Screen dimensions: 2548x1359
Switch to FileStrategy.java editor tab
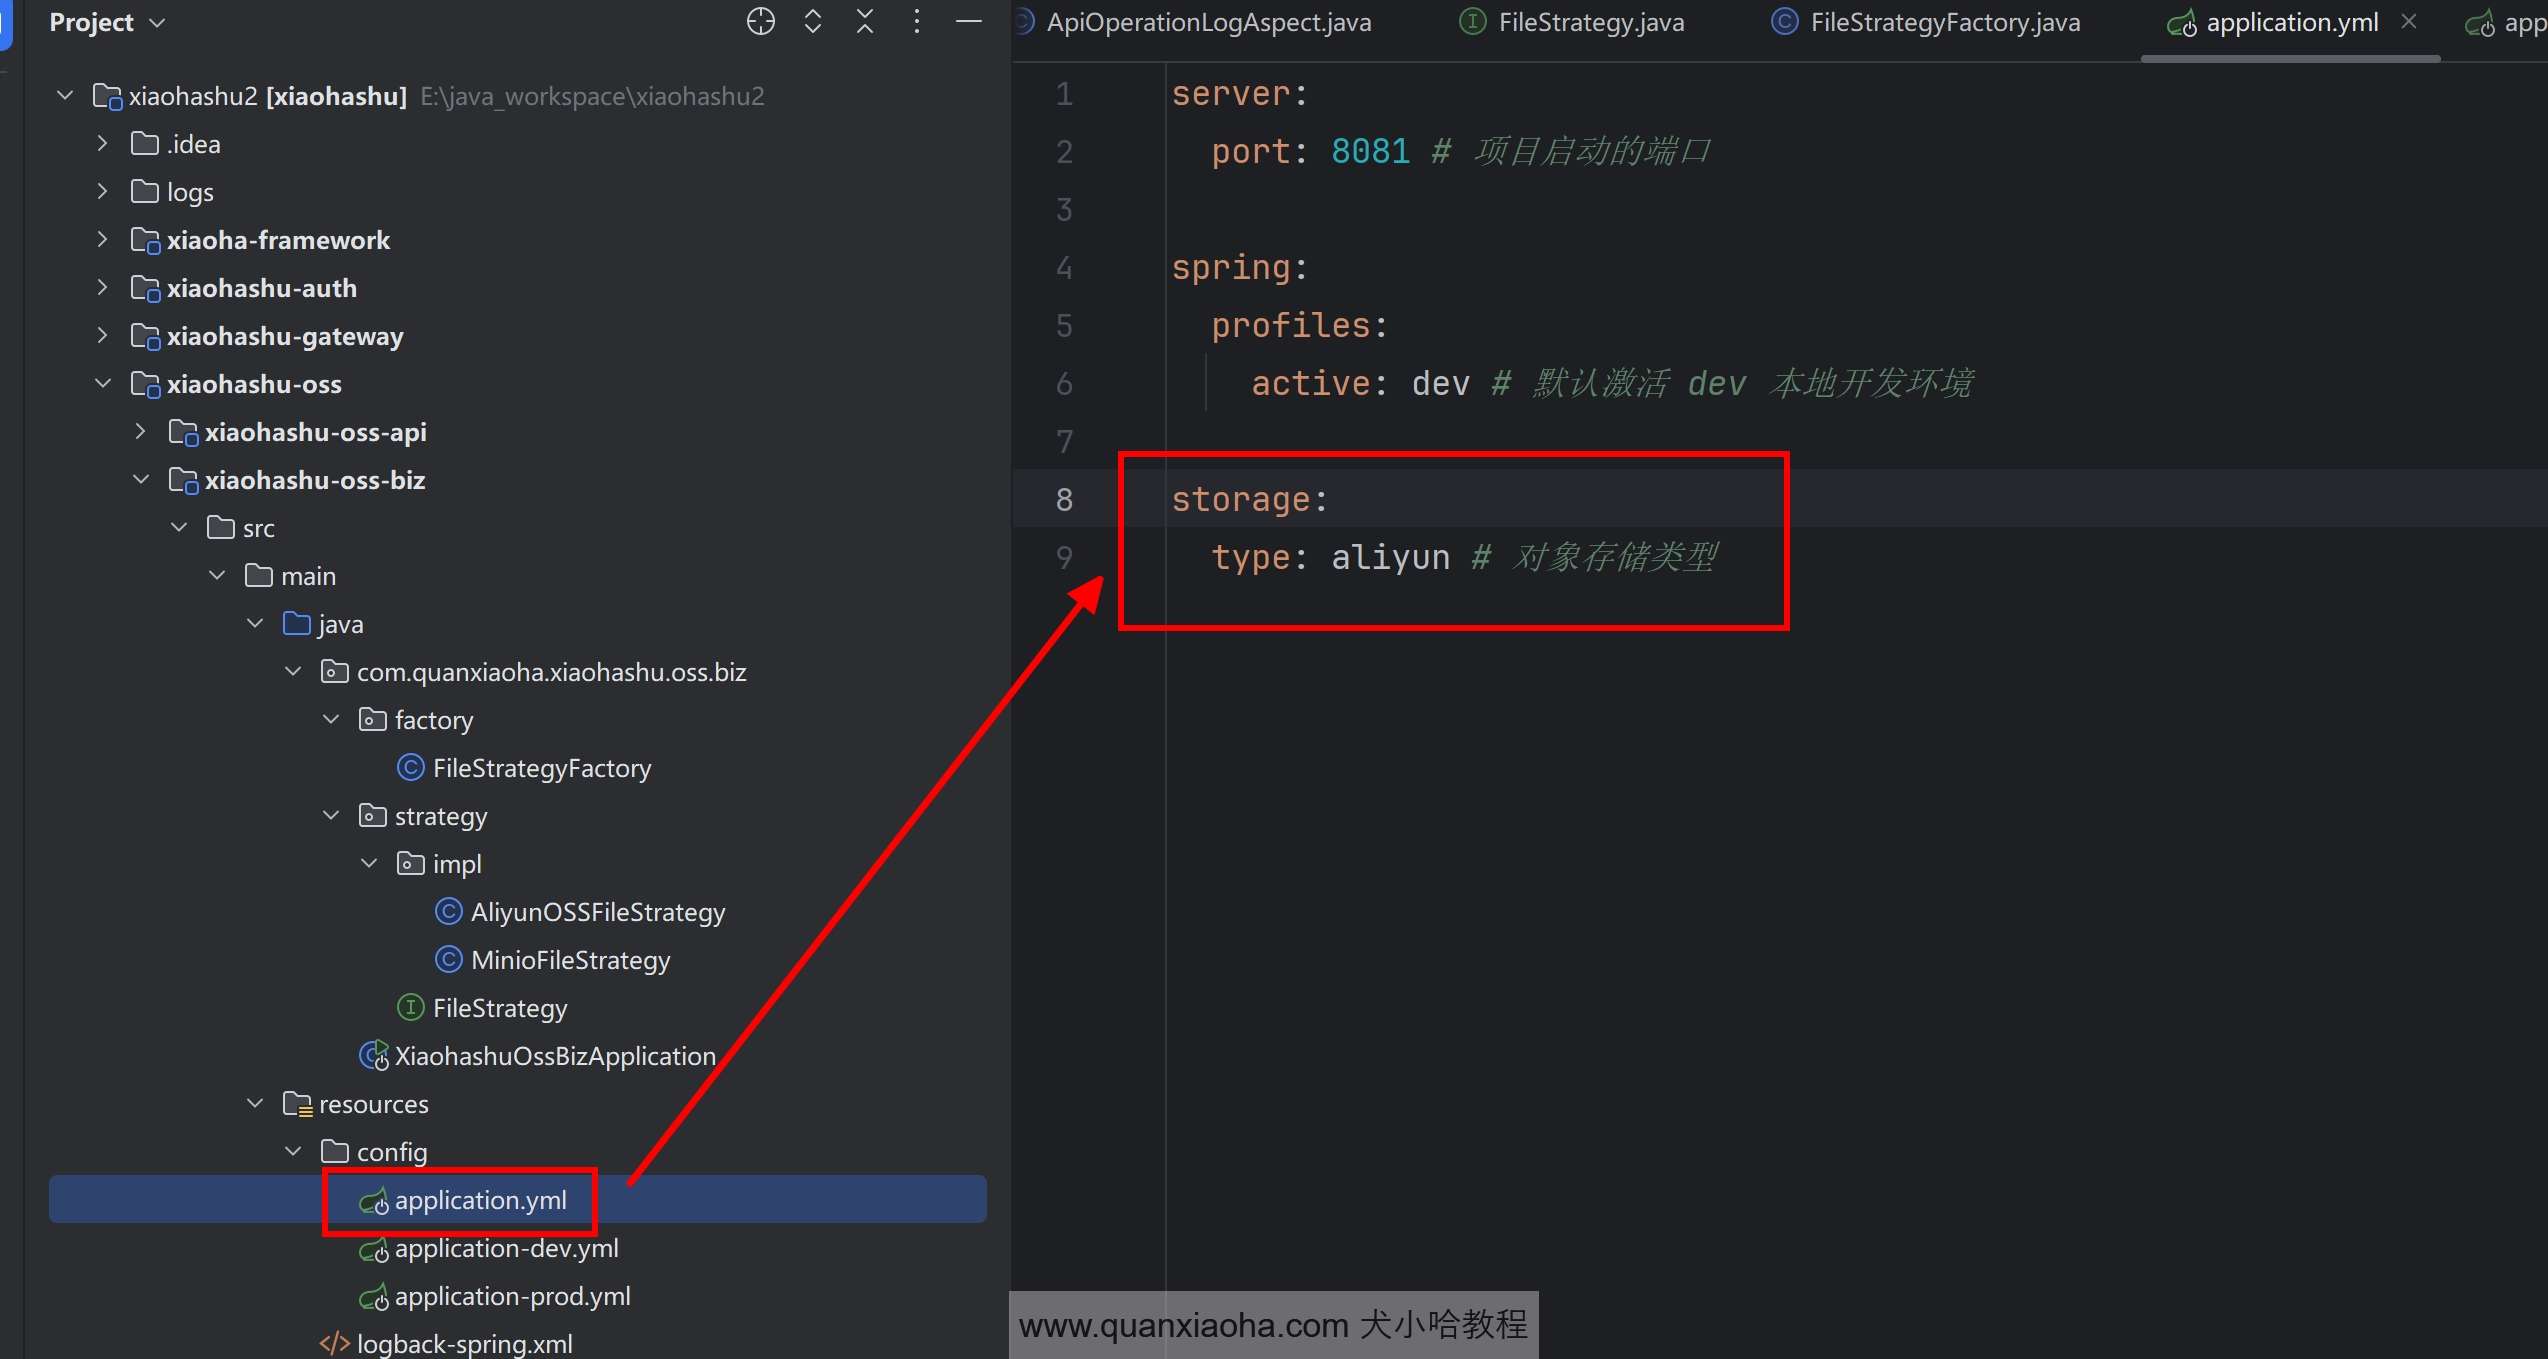(1590, 22)
